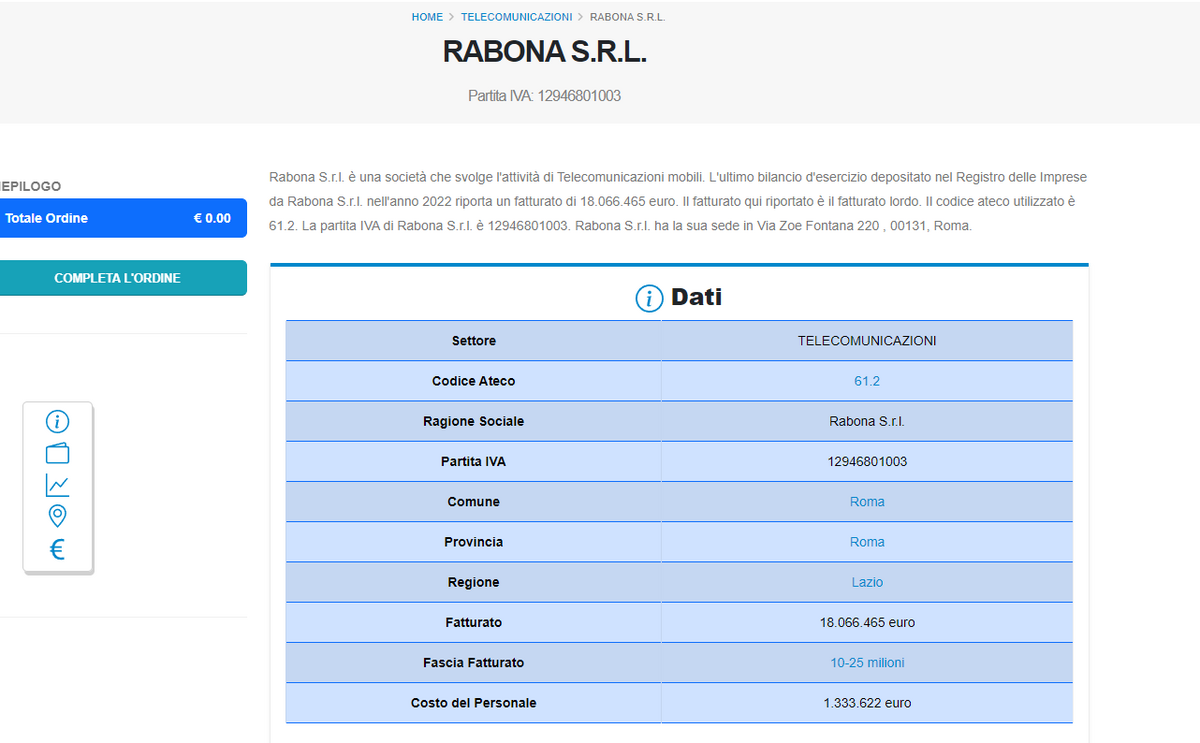Go to HOME breadcrumb
The width and height of the screenshot is (1200, 743).
pyautogui.click(x=427, y=17)
